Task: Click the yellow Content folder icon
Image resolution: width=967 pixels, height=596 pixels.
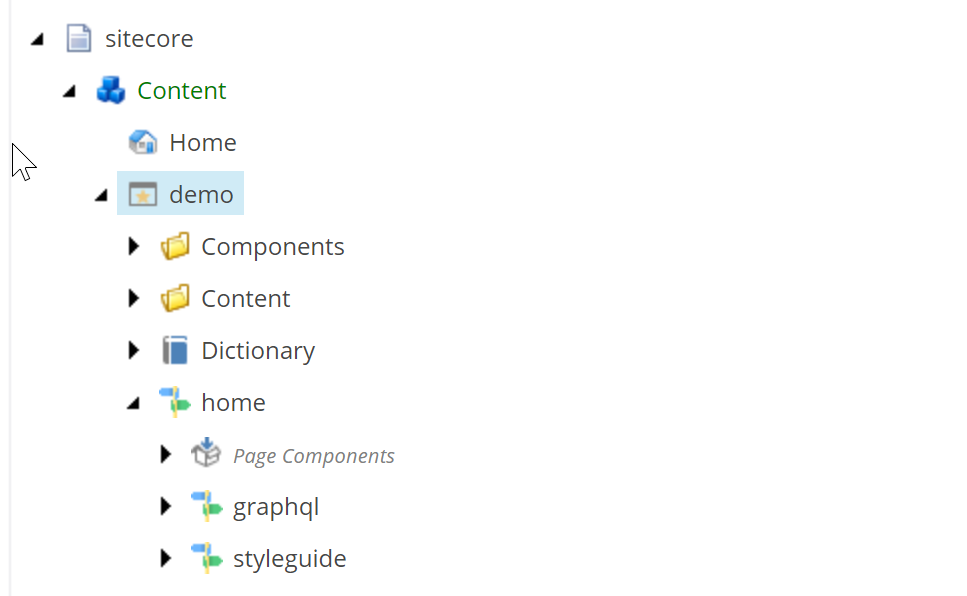Action: tap(175, 299)
